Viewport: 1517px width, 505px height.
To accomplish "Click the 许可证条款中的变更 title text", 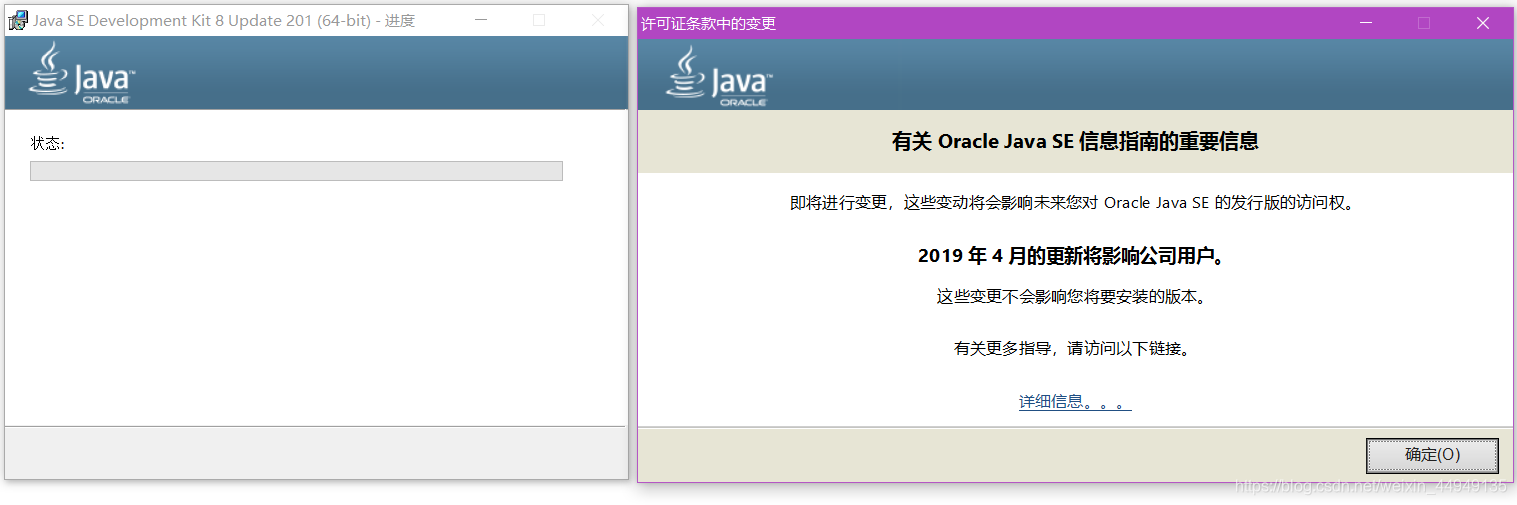I will [x=709, y=24].
